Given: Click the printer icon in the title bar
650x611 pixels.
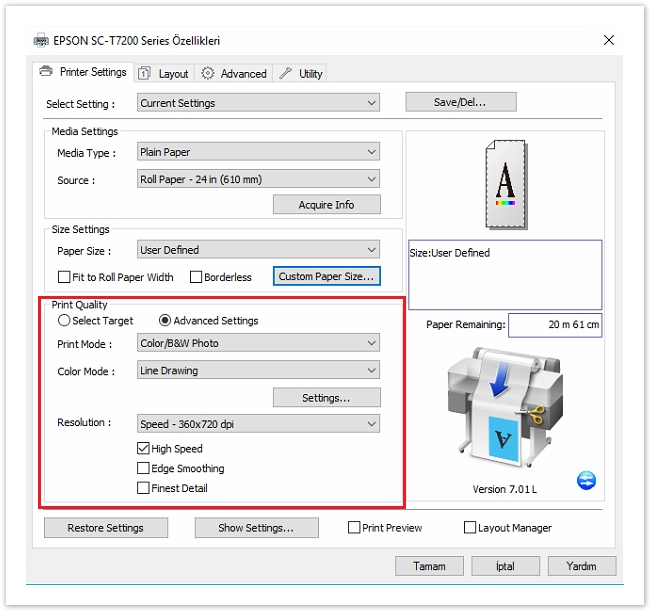Looking at the screenshot, I should (41, 41).
